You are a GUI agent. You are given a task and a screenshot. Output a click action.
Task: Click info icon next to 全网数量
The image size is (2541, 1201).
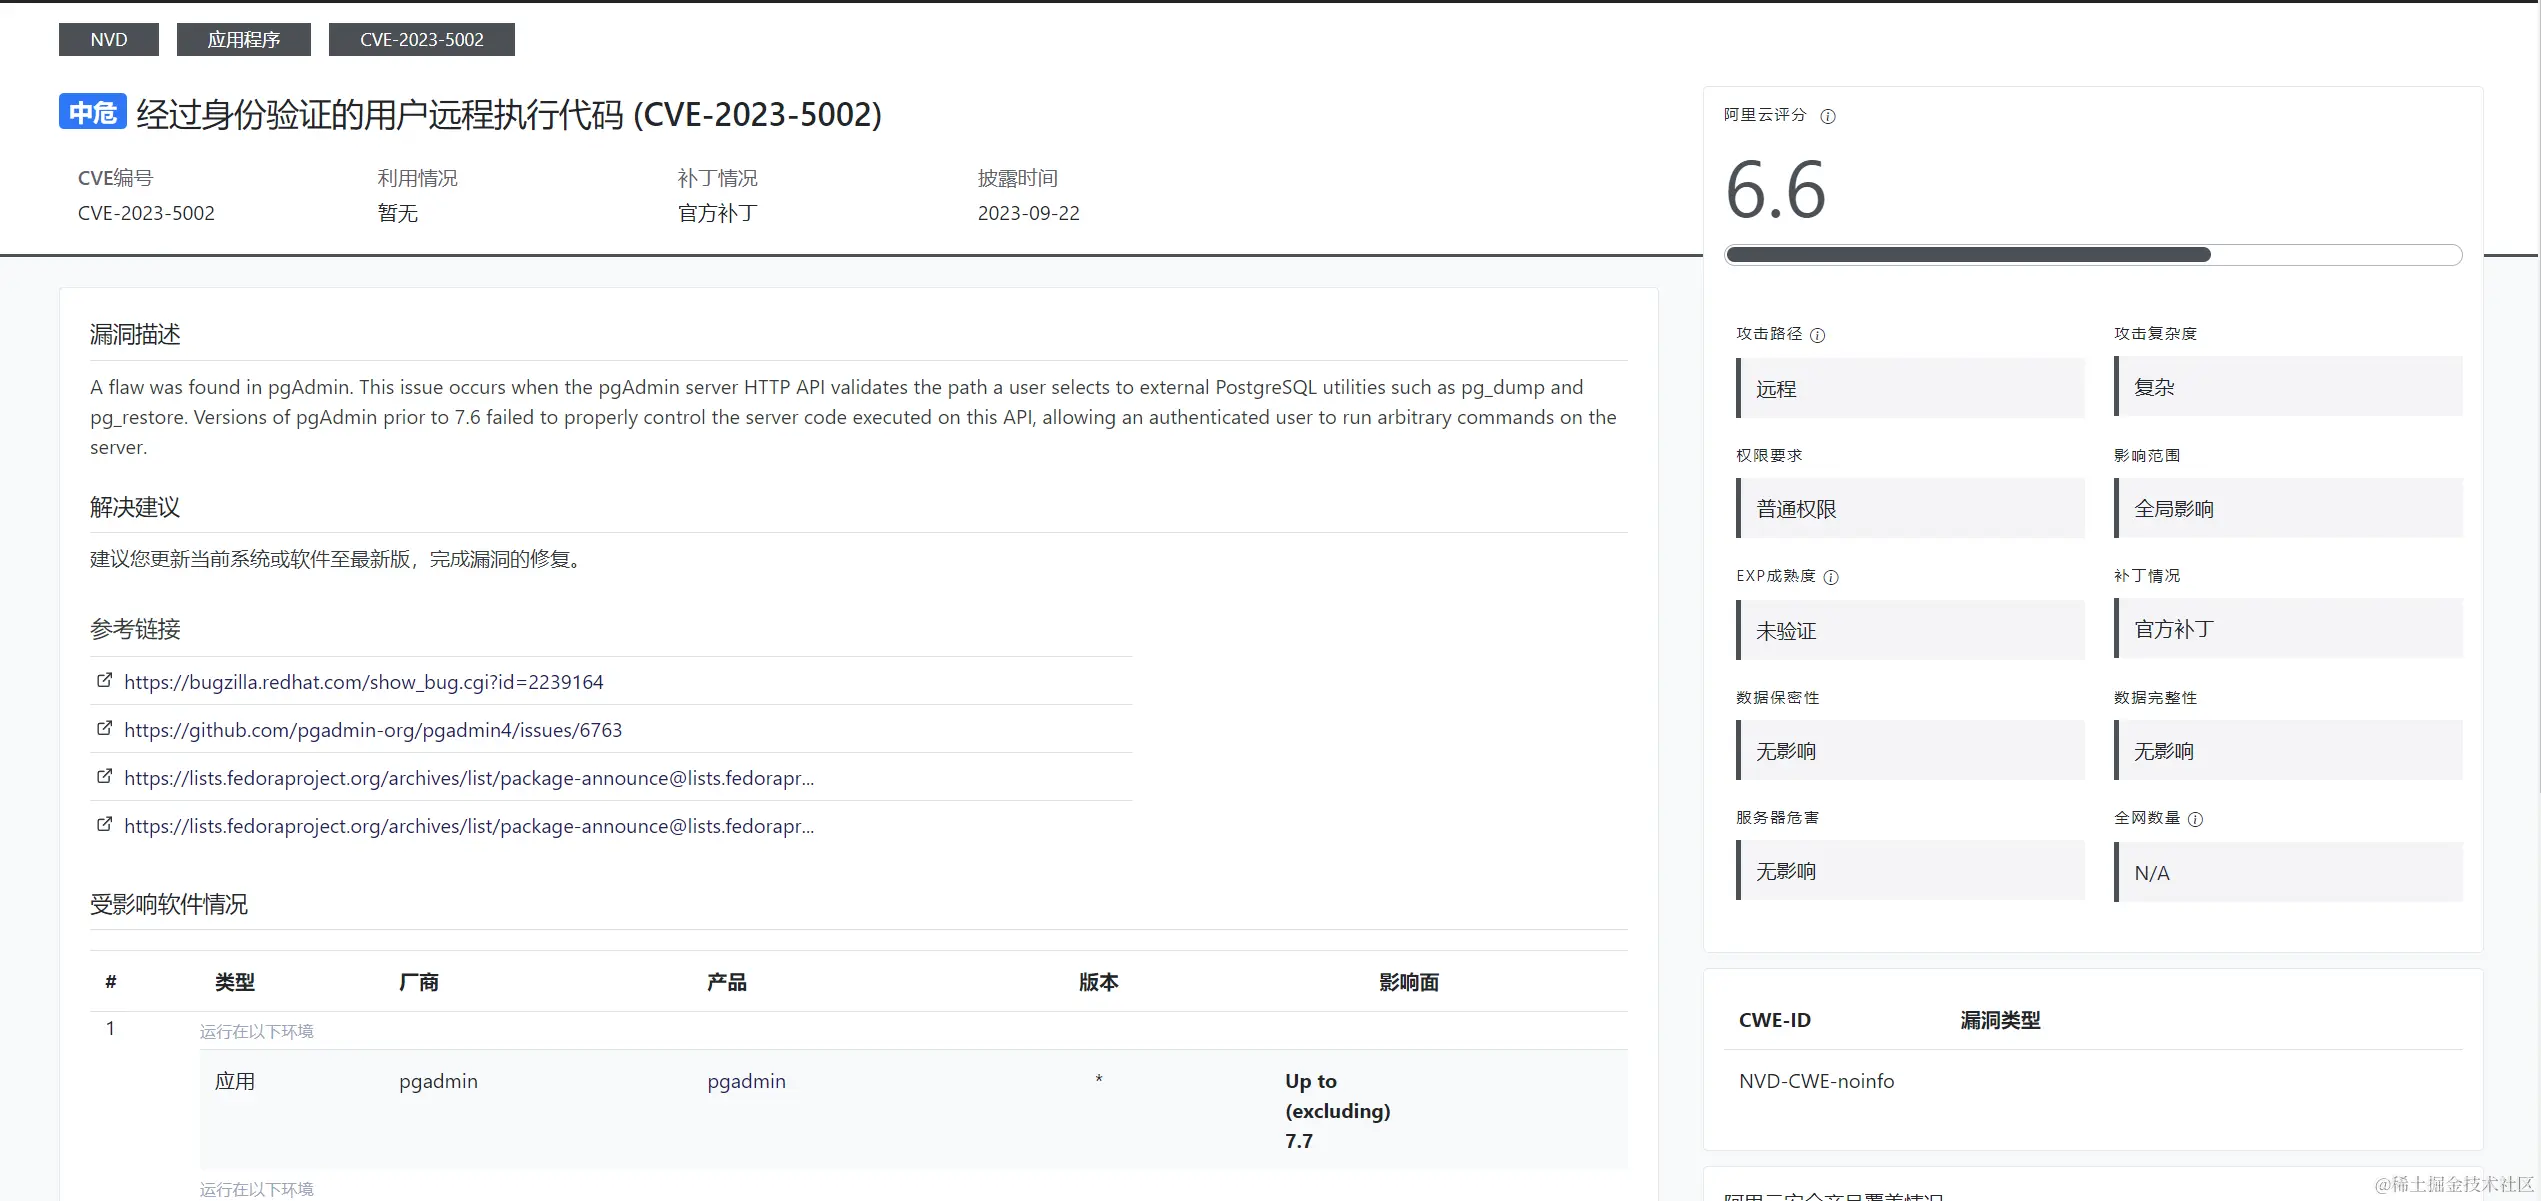(x=2195, y=819)
